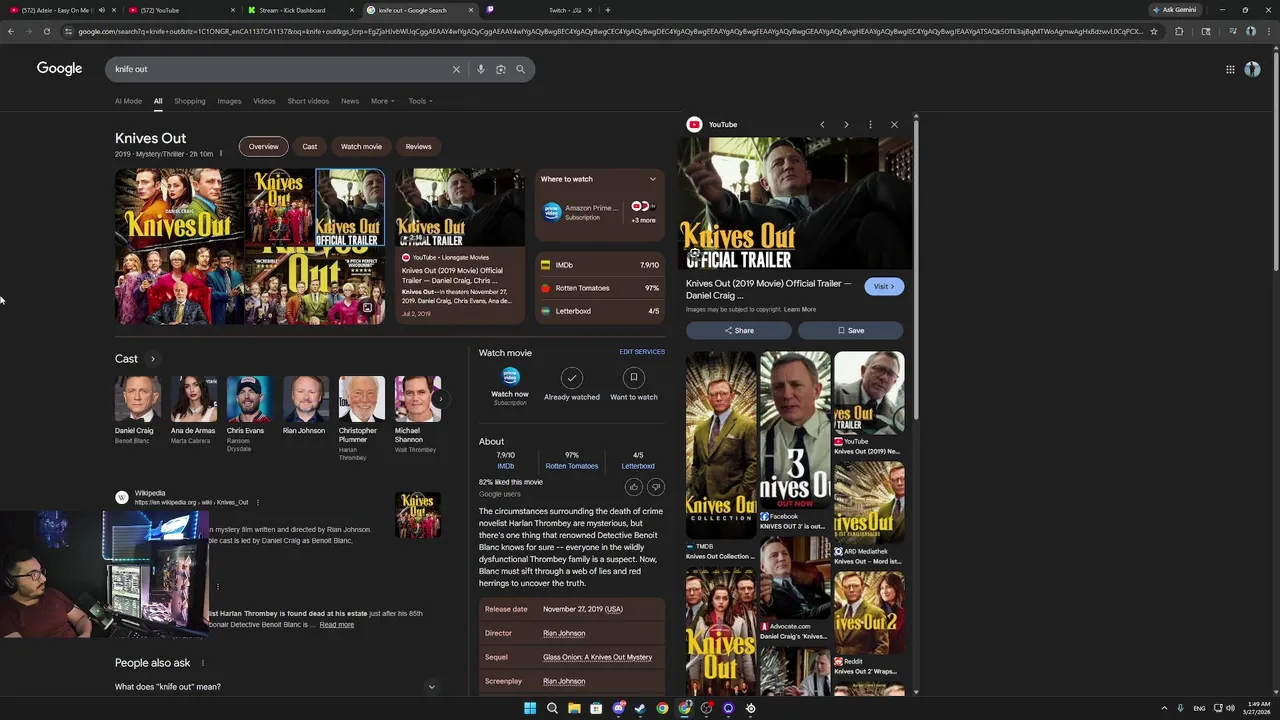Click Watch now on Prime Video
The width and height of the screenshot is (1280, 720).
coord(510,385)
